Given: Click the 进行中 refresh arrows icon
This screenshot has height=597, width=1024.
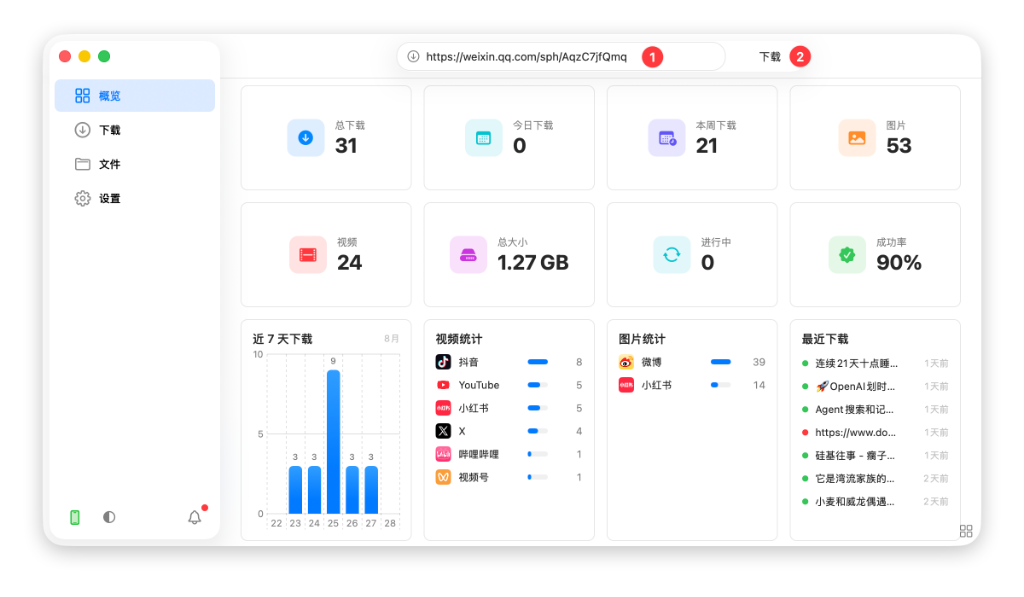Looking at the screenshot, I should [672, 255].
